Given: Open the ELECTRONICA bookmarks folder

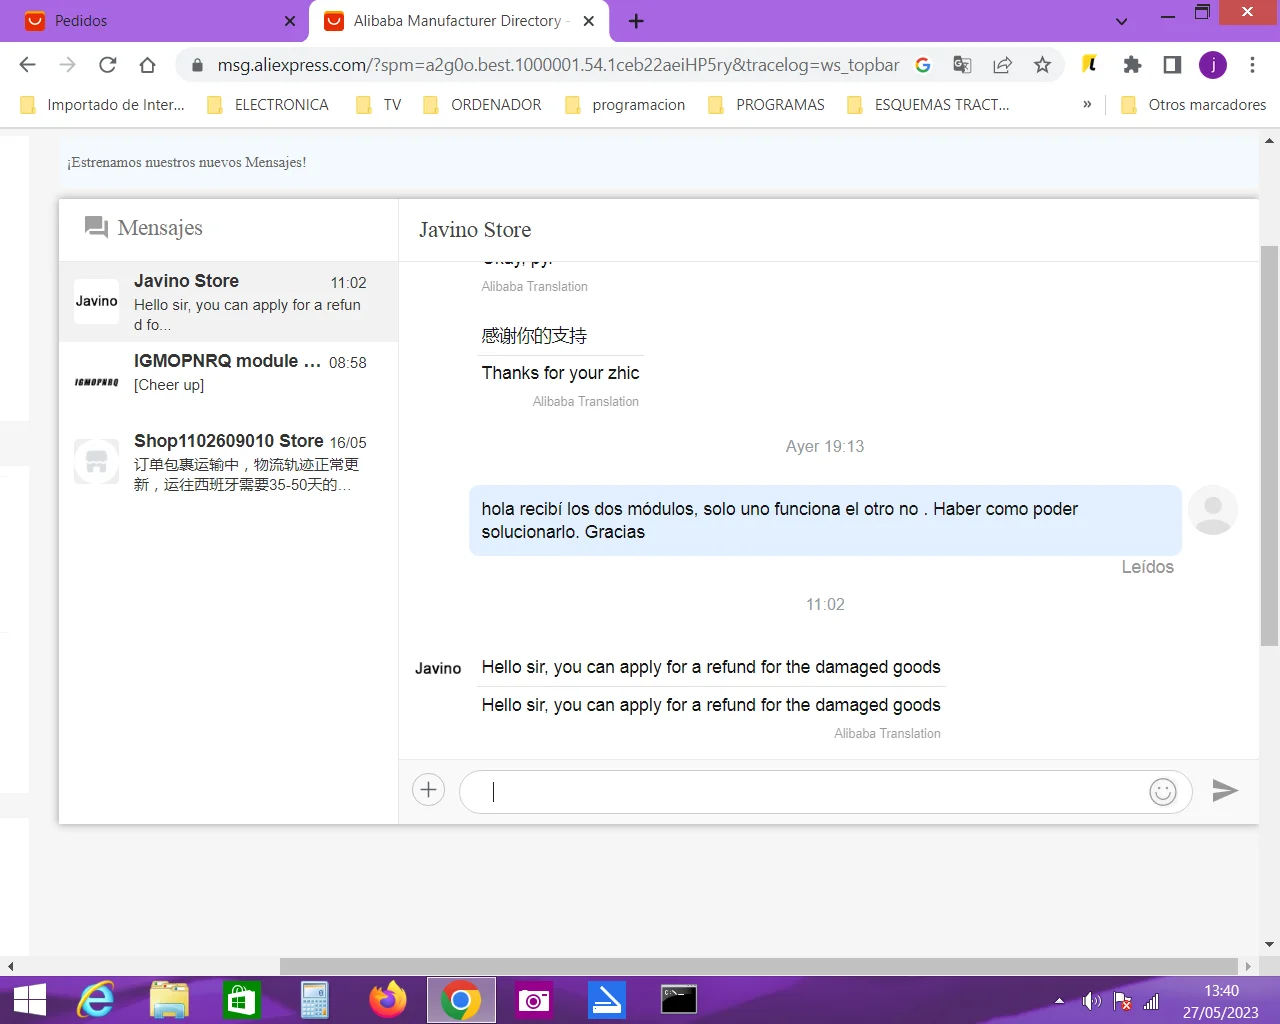Looking at the screenshot, I should (268, 105).
